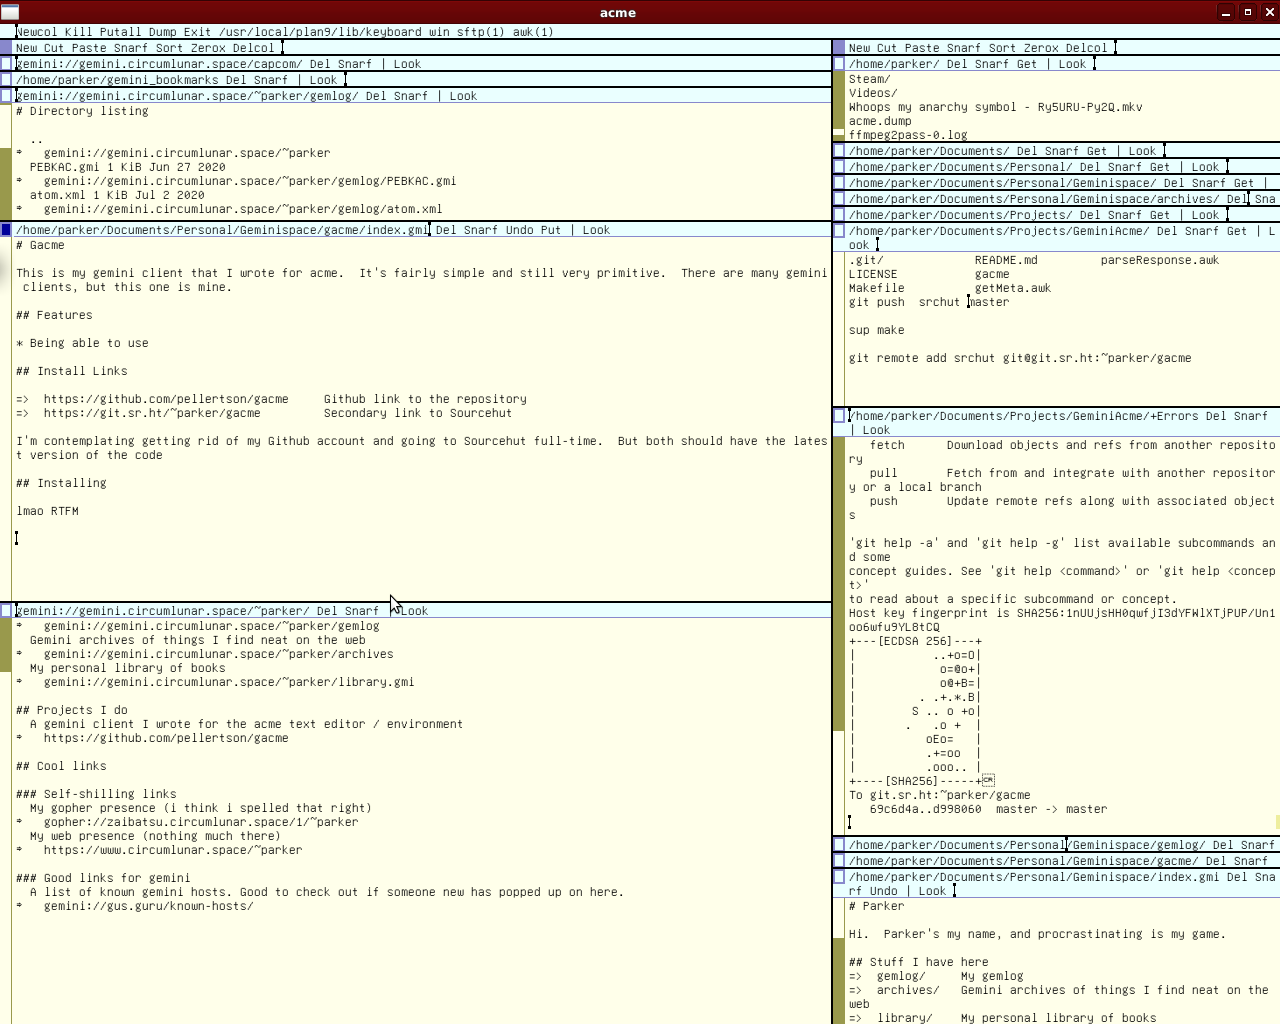
Task: Click the Documents/Projects/ window layout box
Action: (x=839, y=215)
